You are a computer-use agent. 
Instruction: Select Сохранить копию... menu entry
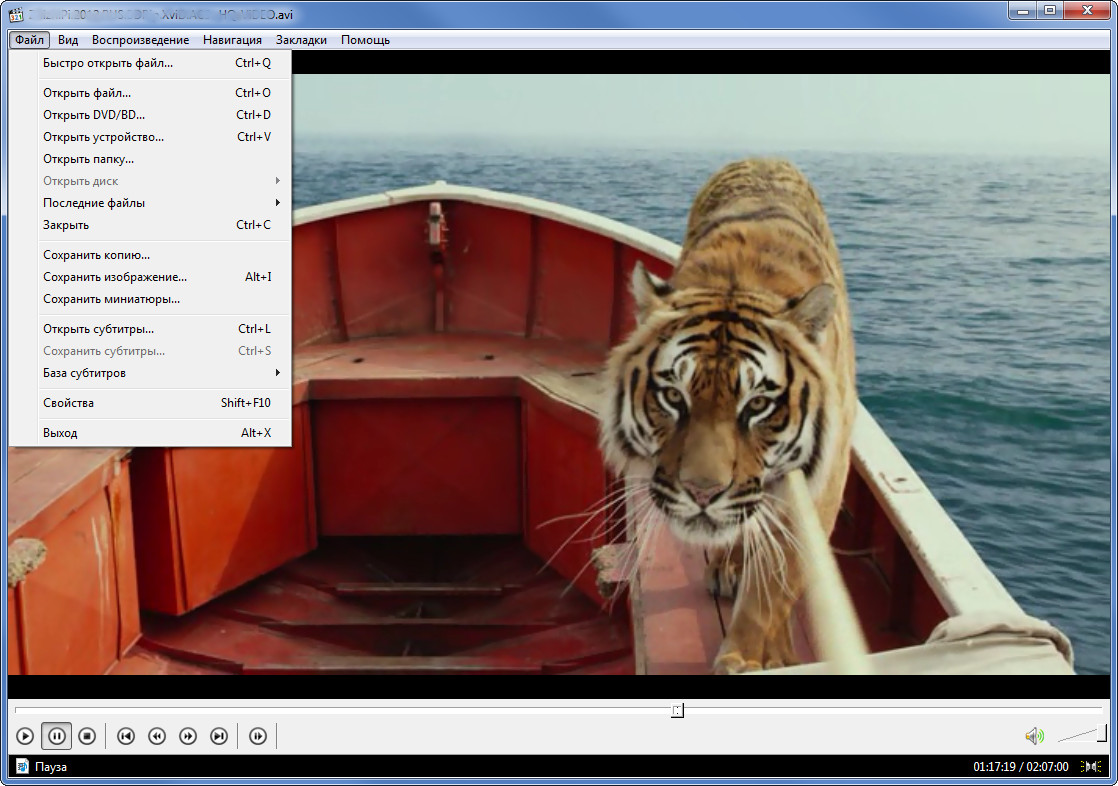[x=150, y=255]
